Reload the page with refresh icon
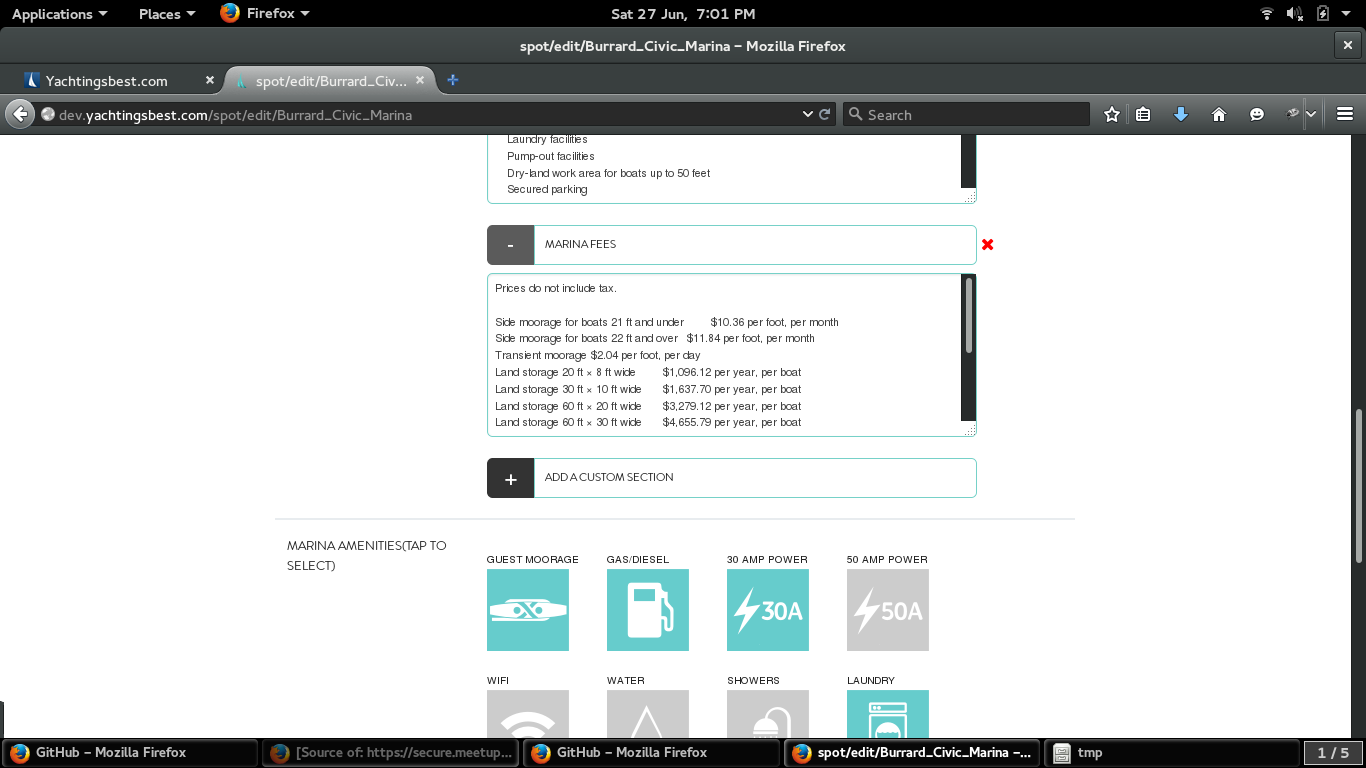Viewport: 1366px width, 768px height. click(825, 115)
